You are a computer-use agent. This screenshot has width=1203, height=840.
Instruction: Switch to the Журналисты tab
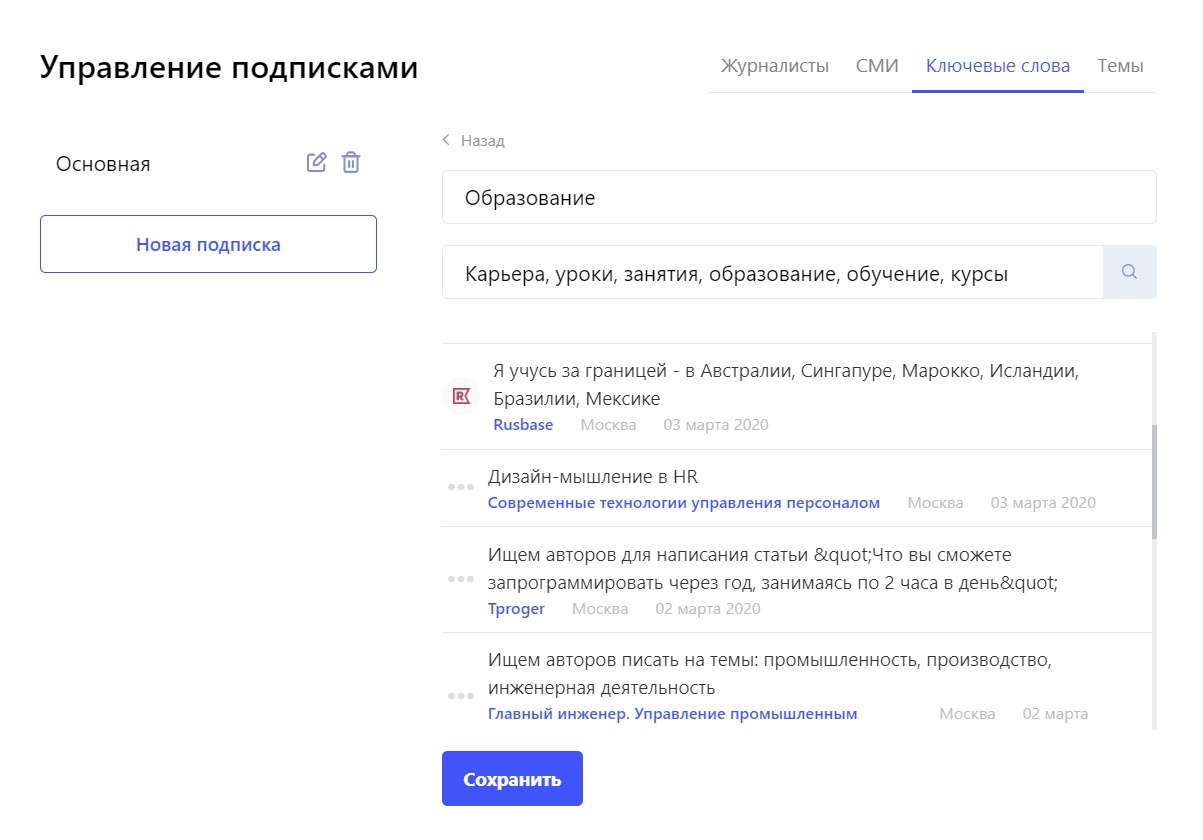[x=775, y=66]
